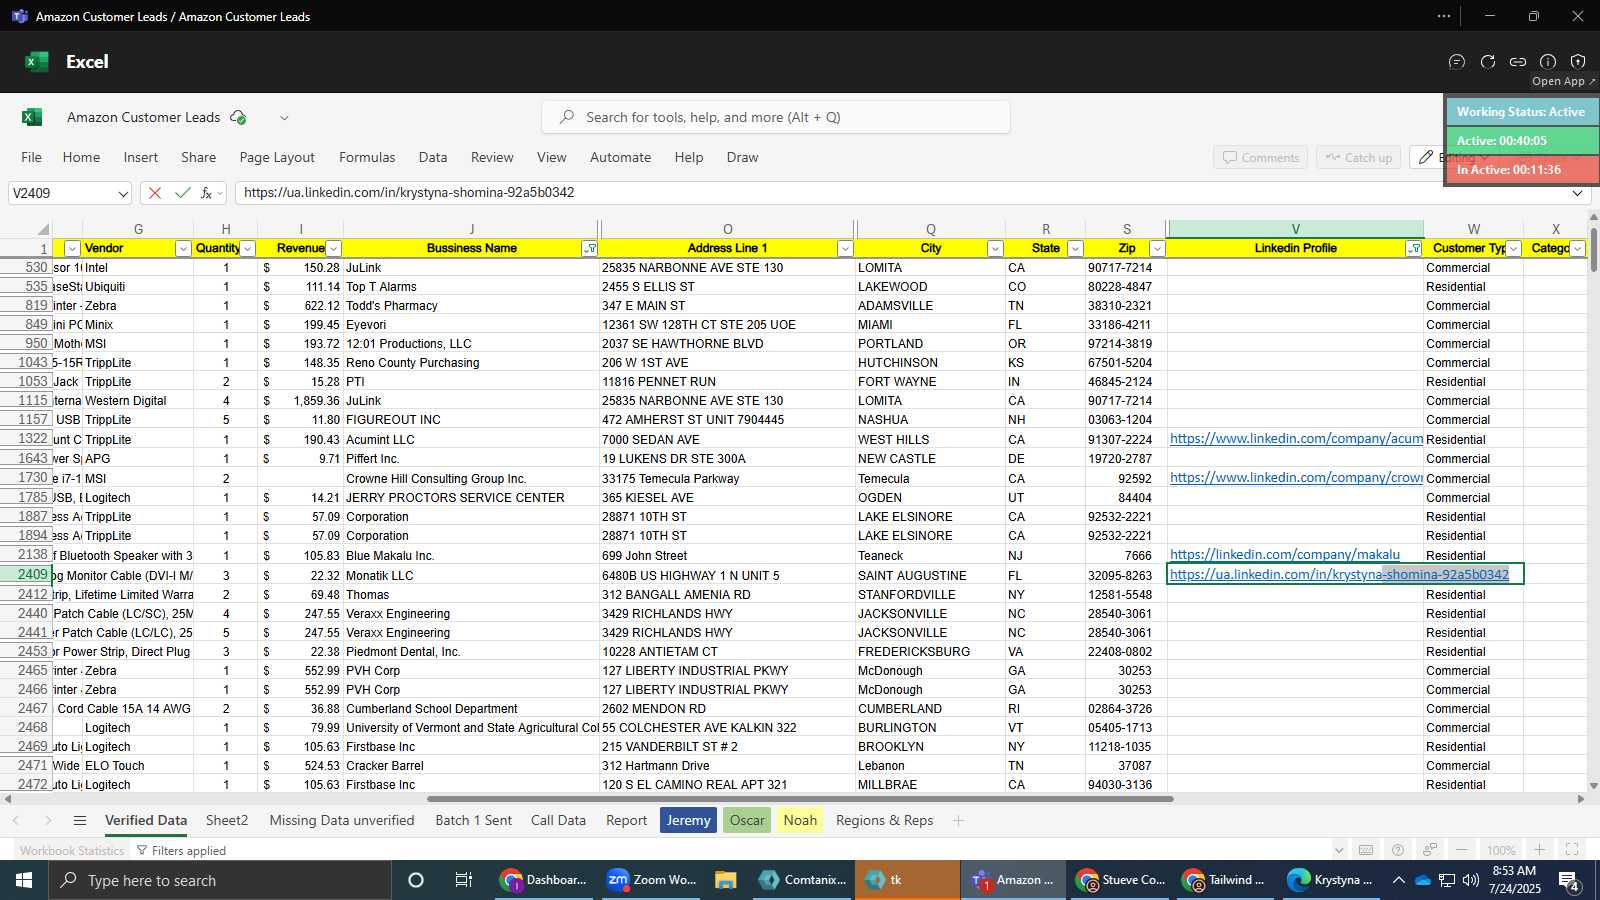
Task: Open the conversation chat icon in Teams header
Action: 1457,62
